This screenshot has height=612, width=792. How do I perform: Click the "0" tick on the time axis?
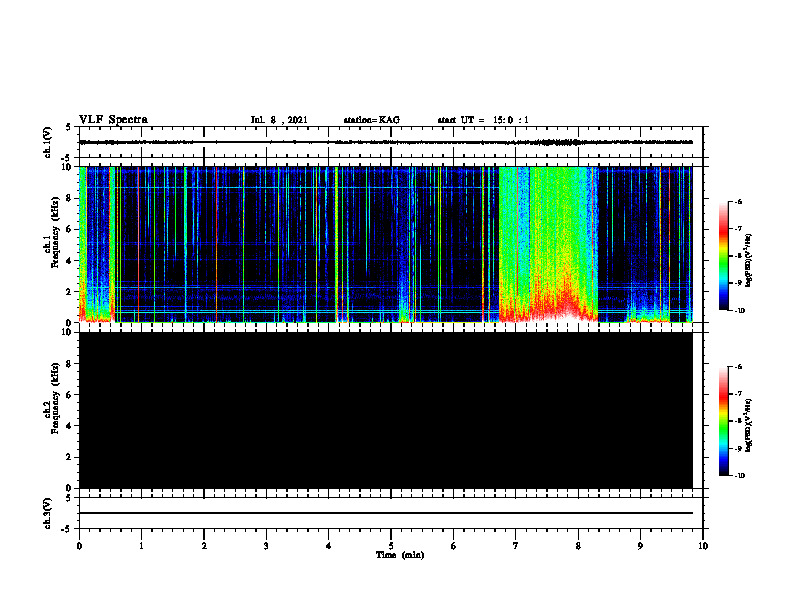(x=79, y=546)
